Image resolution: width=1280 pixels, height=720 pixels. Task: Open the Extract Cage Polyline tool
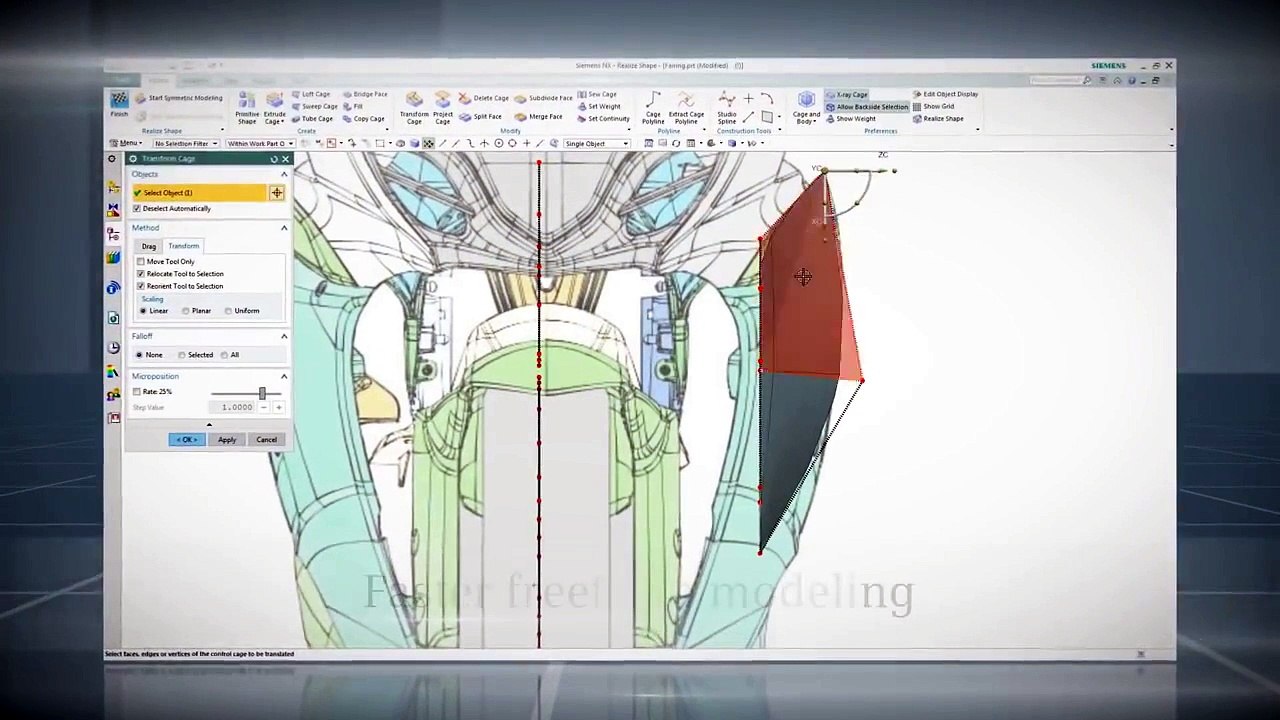[x=686, y=107]
